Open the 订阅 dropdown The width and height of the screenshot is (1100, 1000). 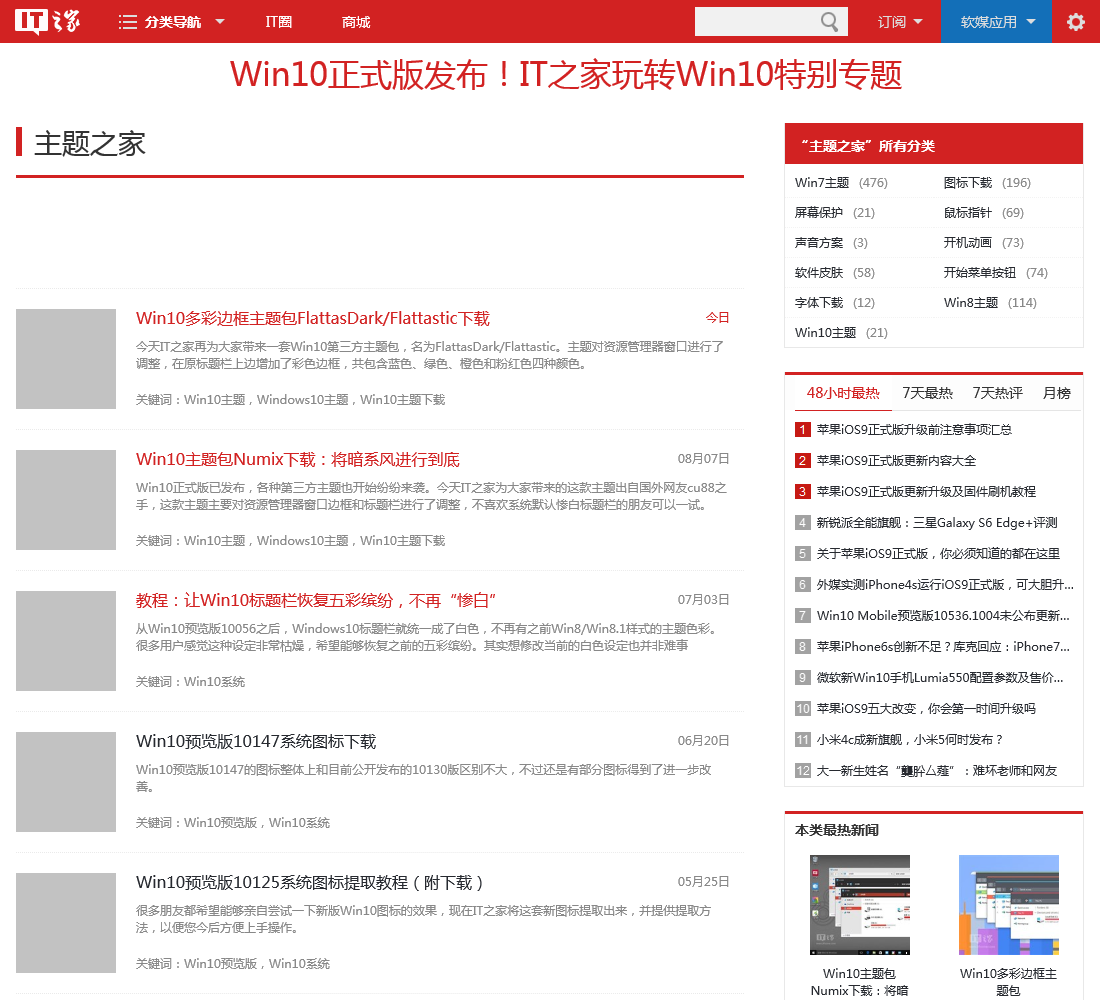[x=899, y=22]
